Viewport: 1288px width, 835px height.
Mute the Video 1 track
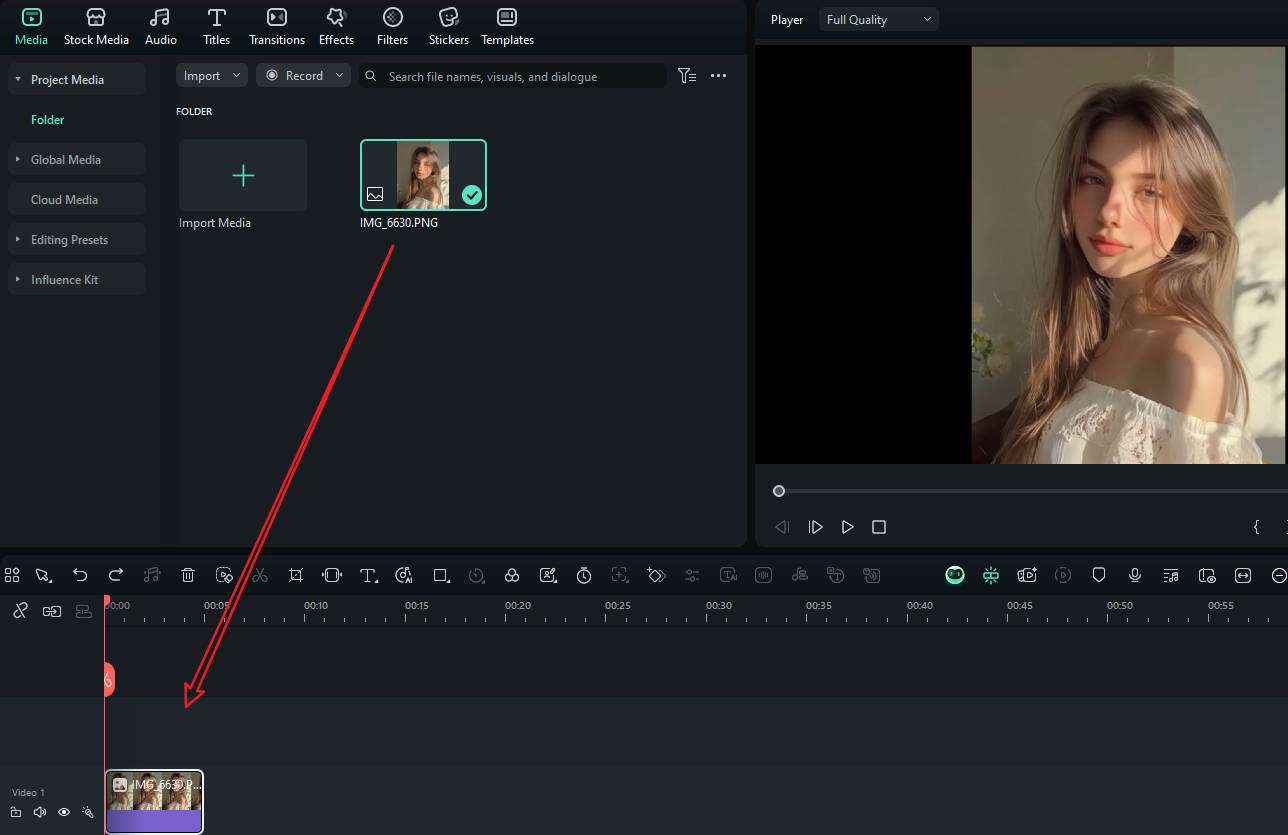[40, 813]
